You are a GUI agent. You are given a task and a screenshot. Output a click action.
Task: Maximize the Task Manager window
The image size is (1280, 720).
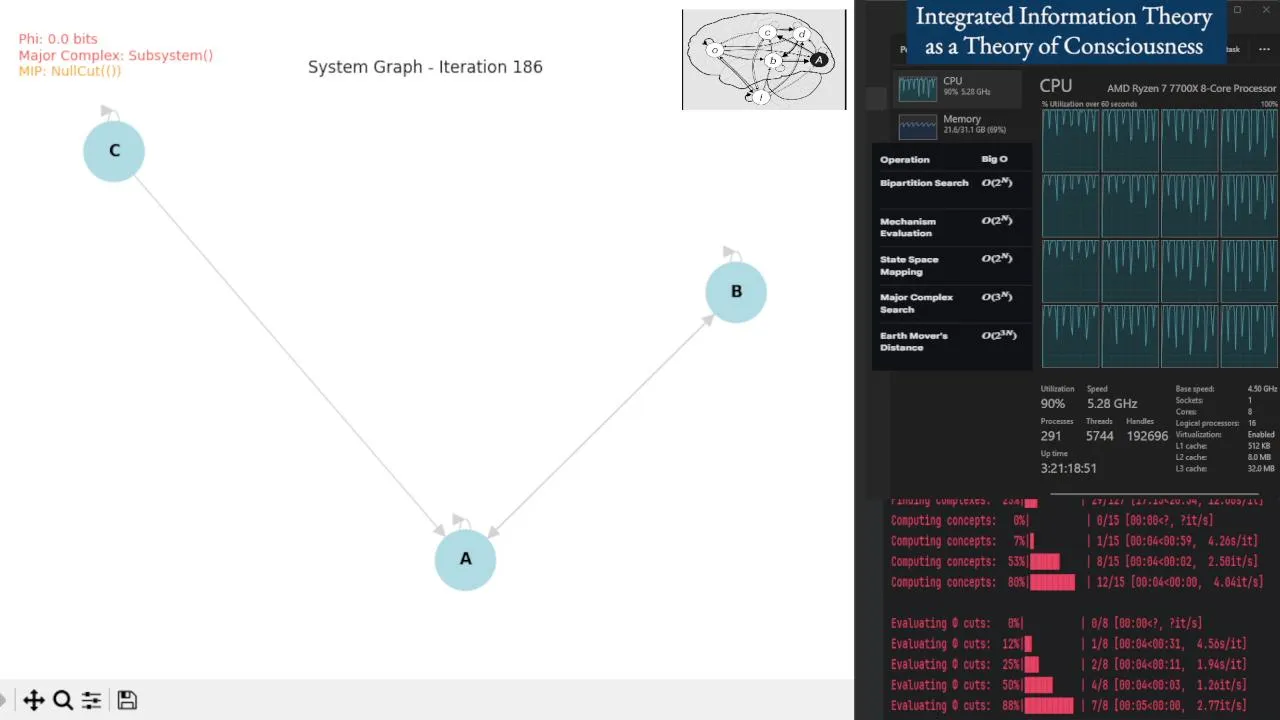tap(1237, 10)
